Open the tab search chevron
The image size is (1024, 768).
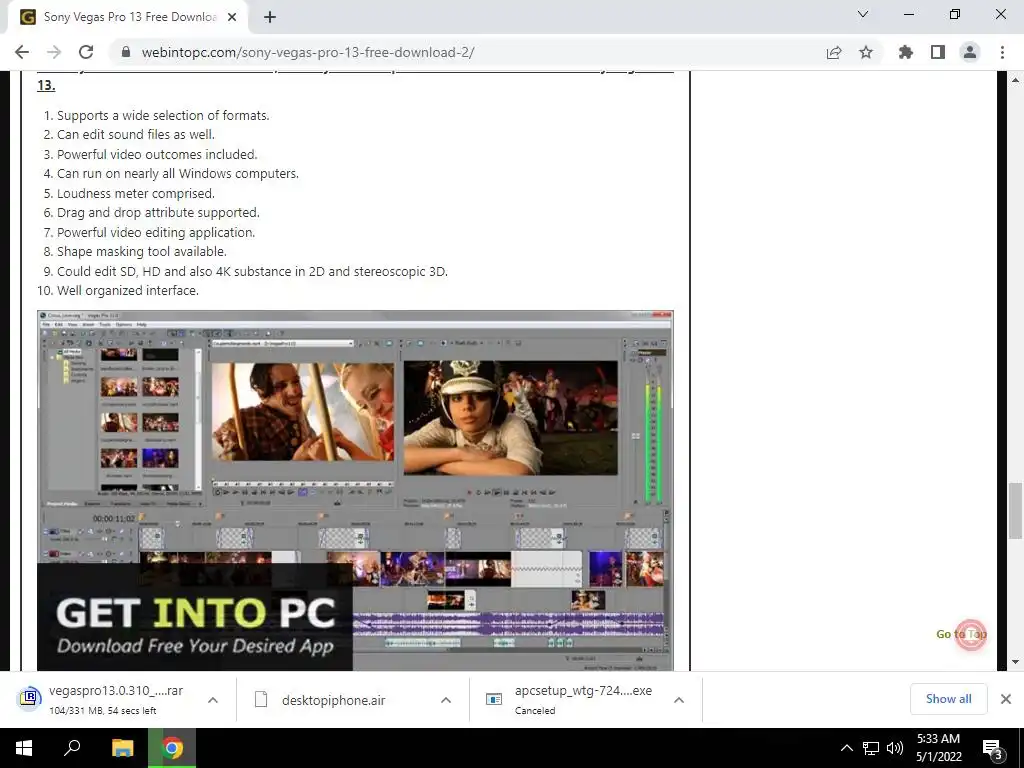tap(863, 14)
